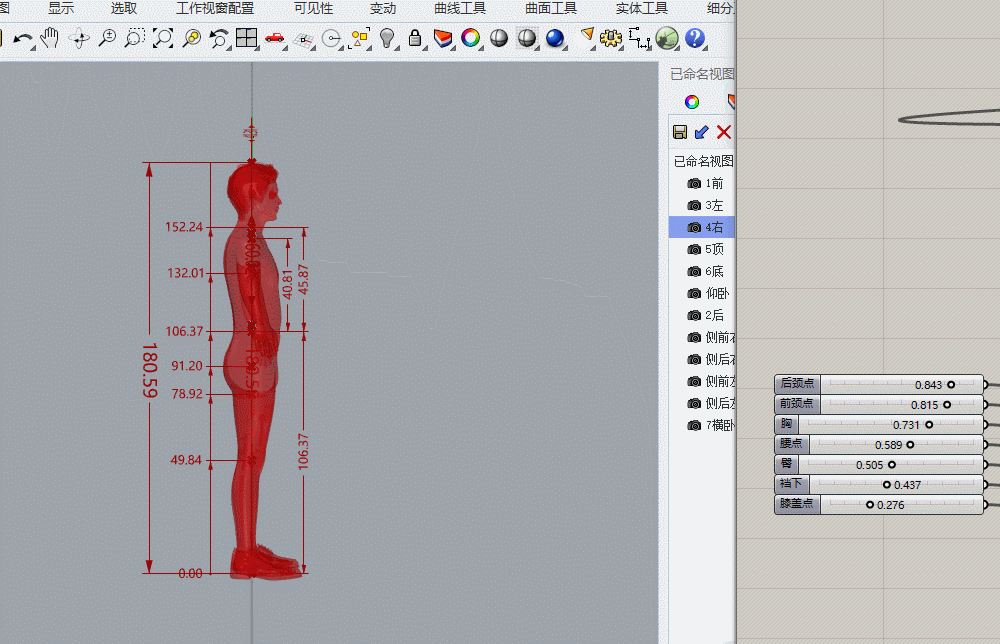Open the Layers icon in toolbar
Image resolution: width=1000 pixels, height=644 pixels.
pyautogui.click(x=443, y=39)
